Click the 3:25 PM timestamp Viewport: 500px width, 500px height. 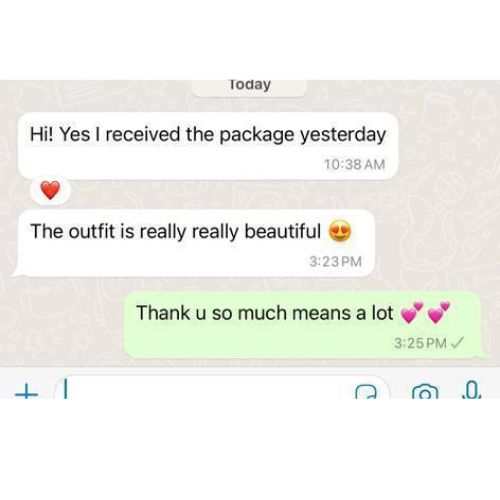pos(420,343)
